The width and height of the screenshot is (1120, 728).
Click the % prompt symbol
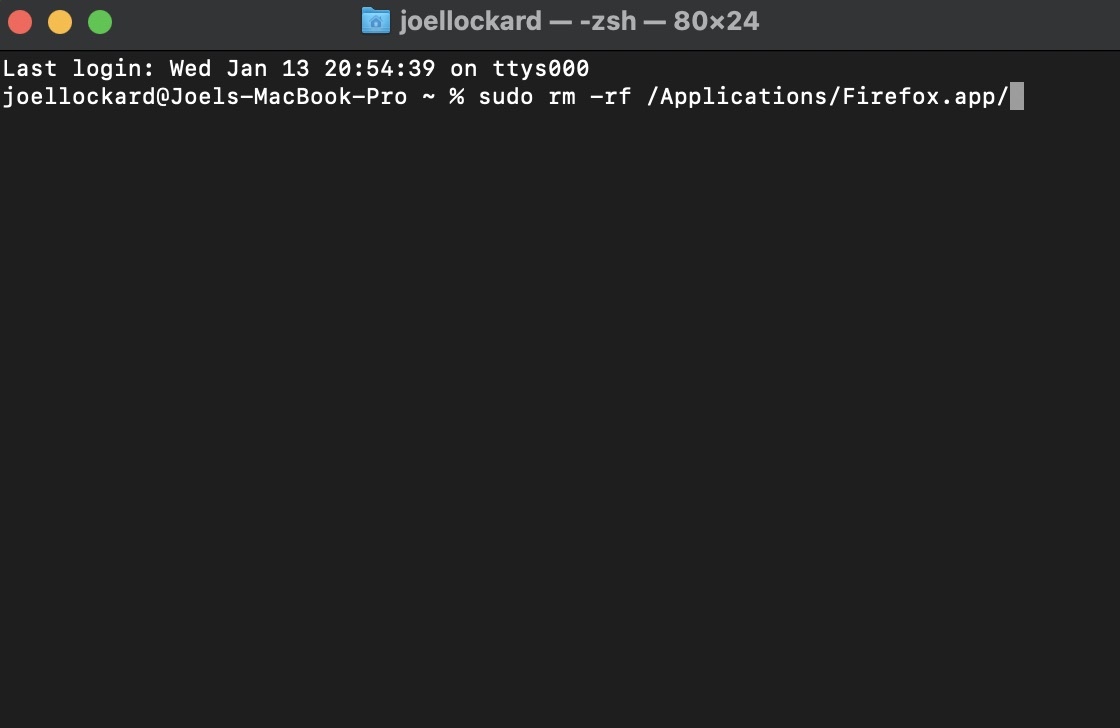(x=456, y=97)
